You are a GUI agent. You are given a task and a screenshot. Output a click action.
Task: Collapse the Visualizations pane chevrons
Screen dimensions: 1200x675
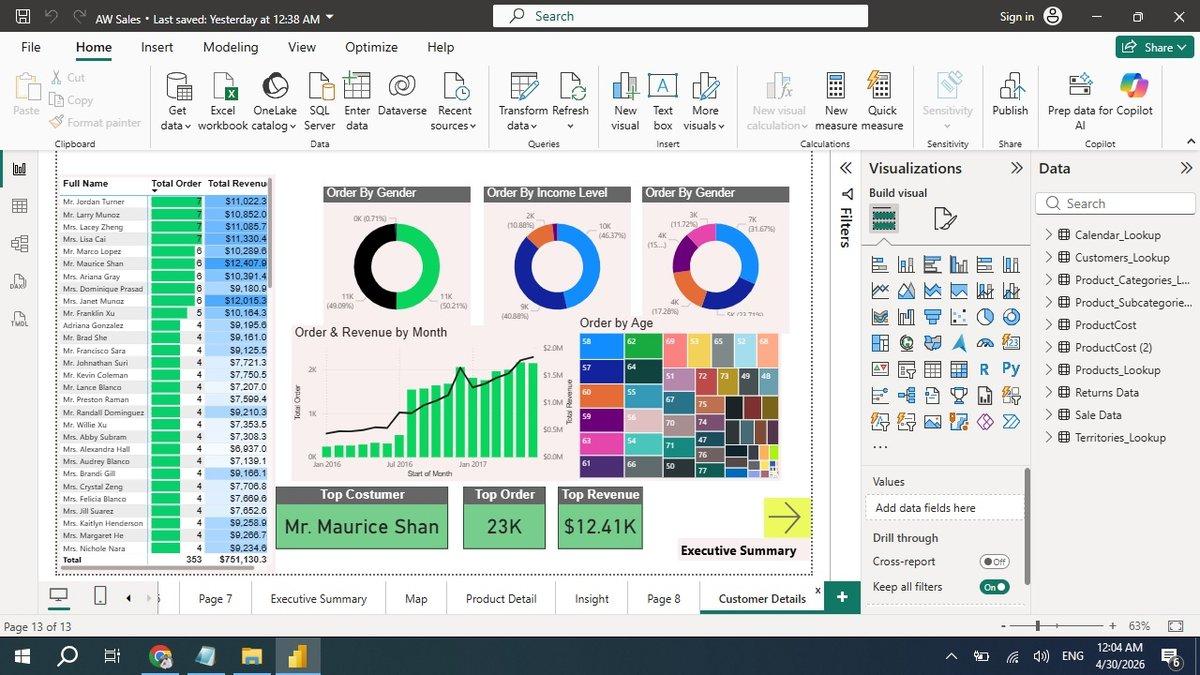[x=1017, y=168]
